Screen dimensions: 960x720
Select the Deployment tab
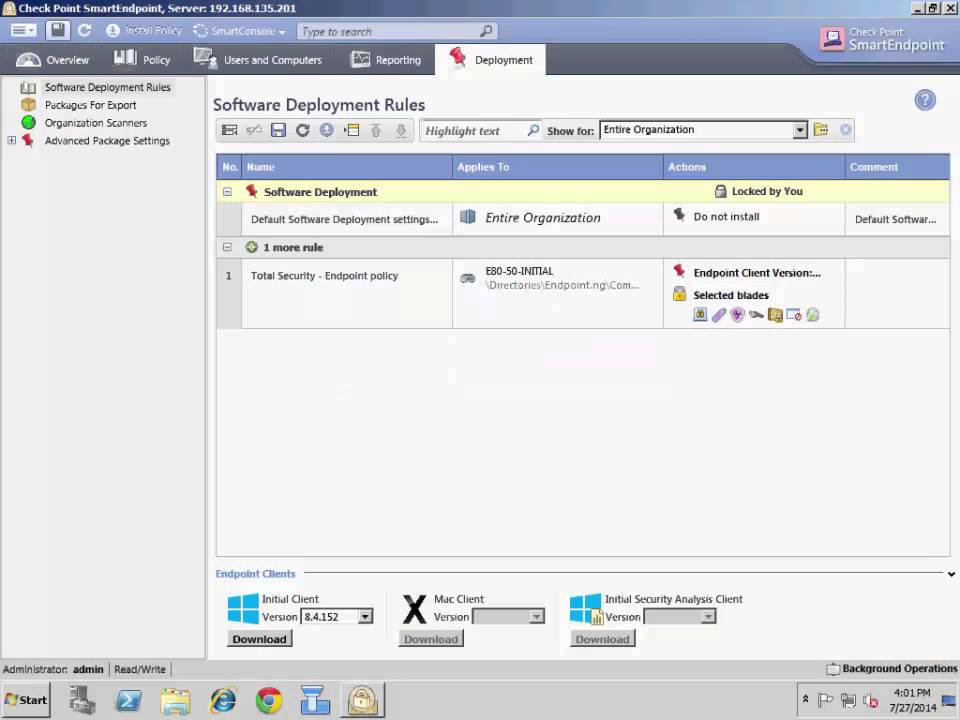490,60
